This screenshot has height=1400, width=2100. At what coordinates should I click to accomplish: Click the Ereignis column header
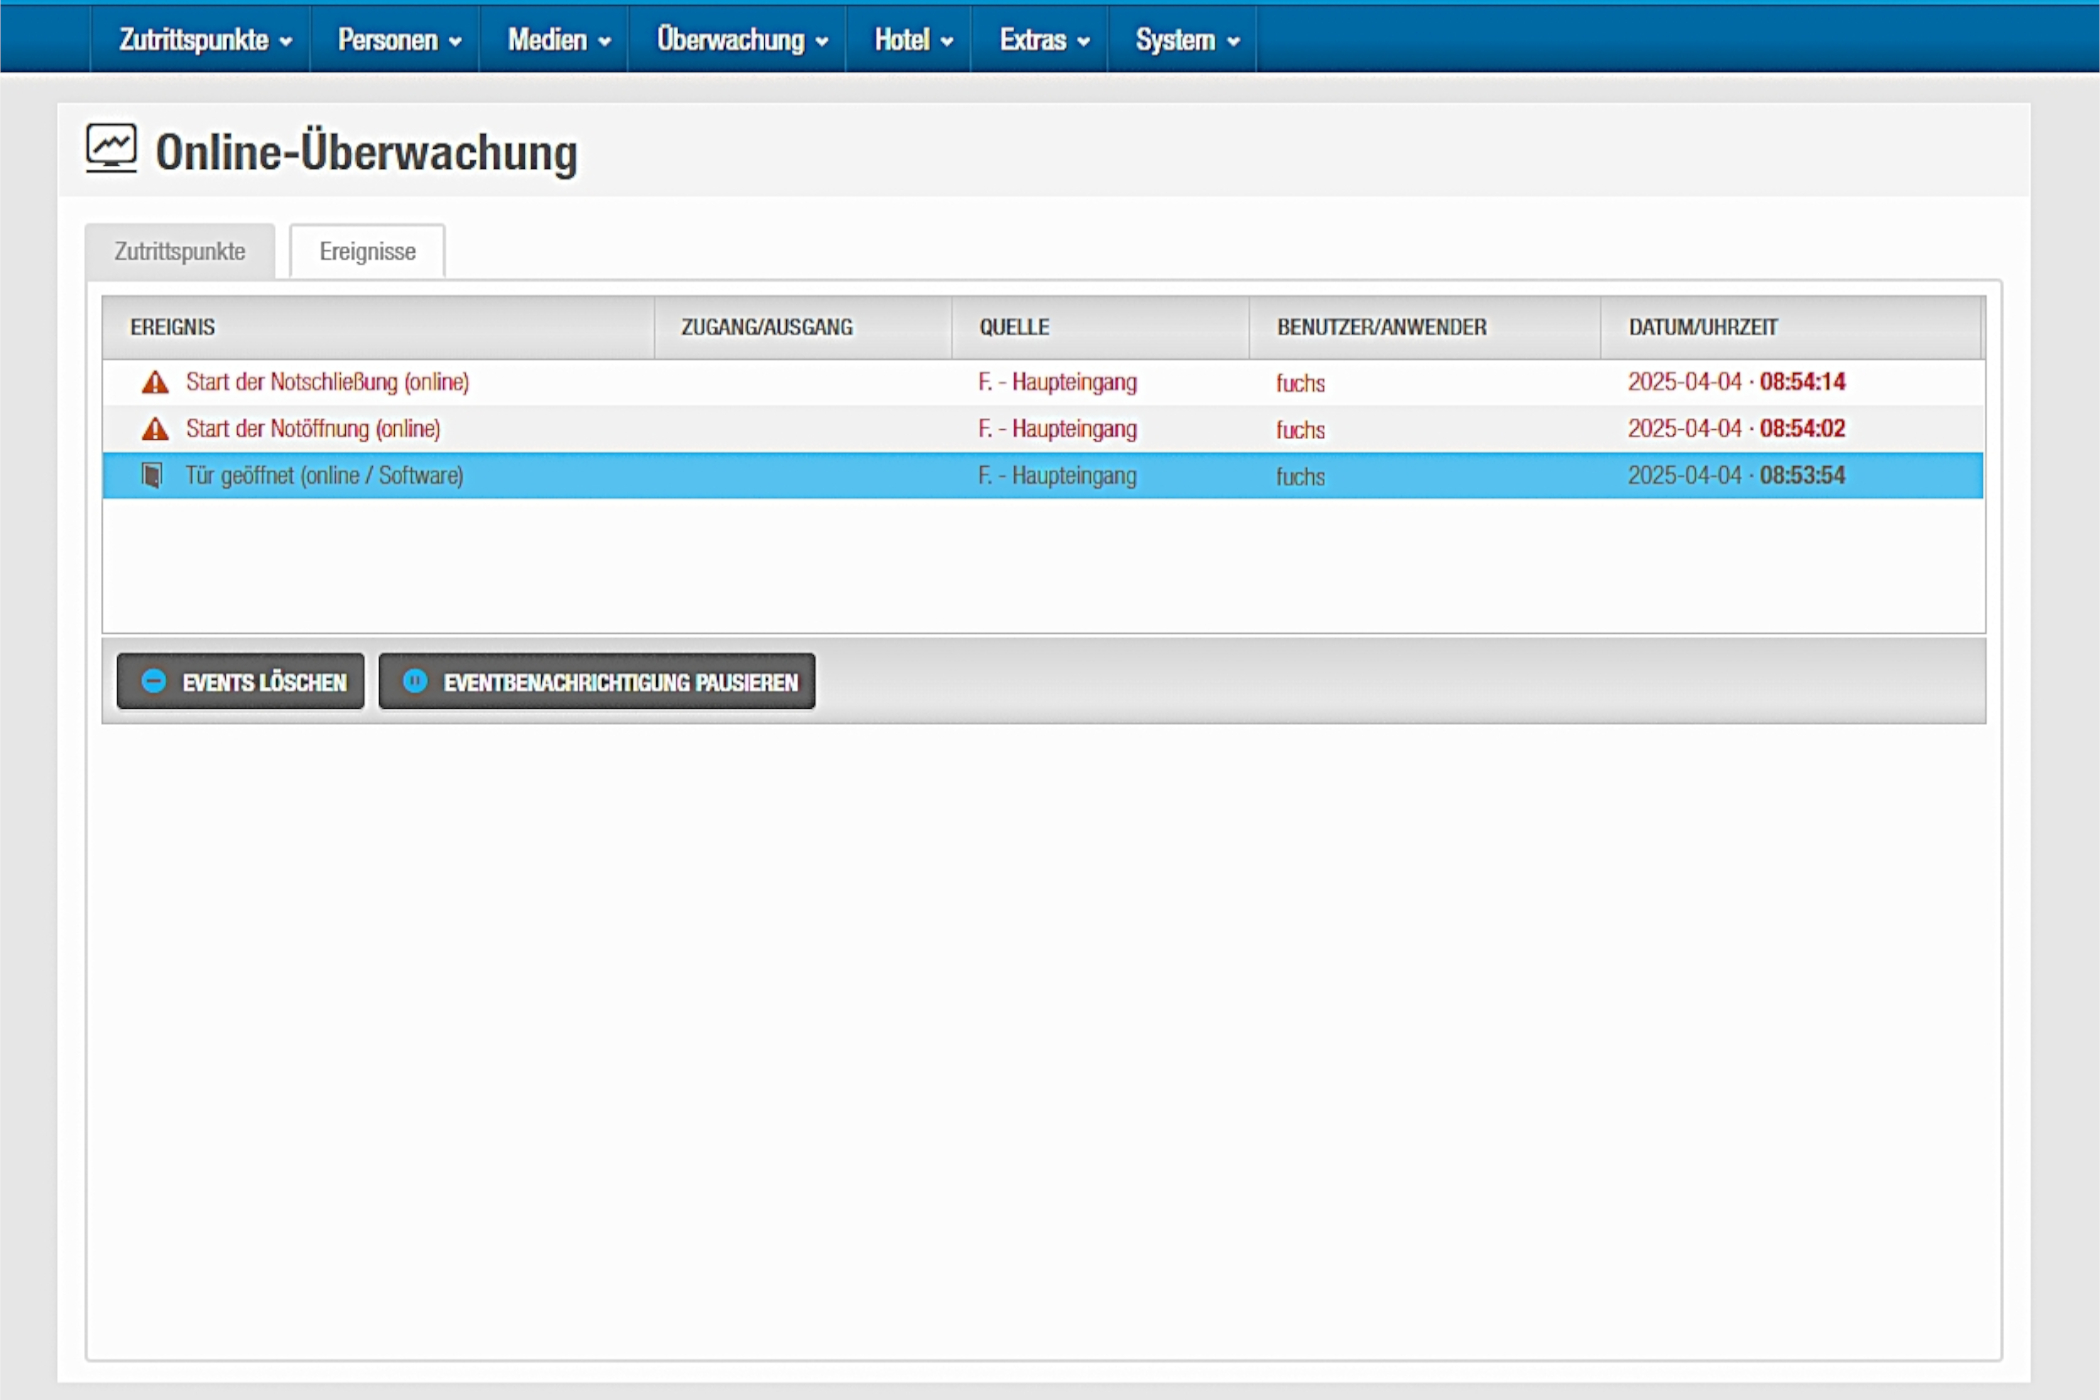click(173, 327)
